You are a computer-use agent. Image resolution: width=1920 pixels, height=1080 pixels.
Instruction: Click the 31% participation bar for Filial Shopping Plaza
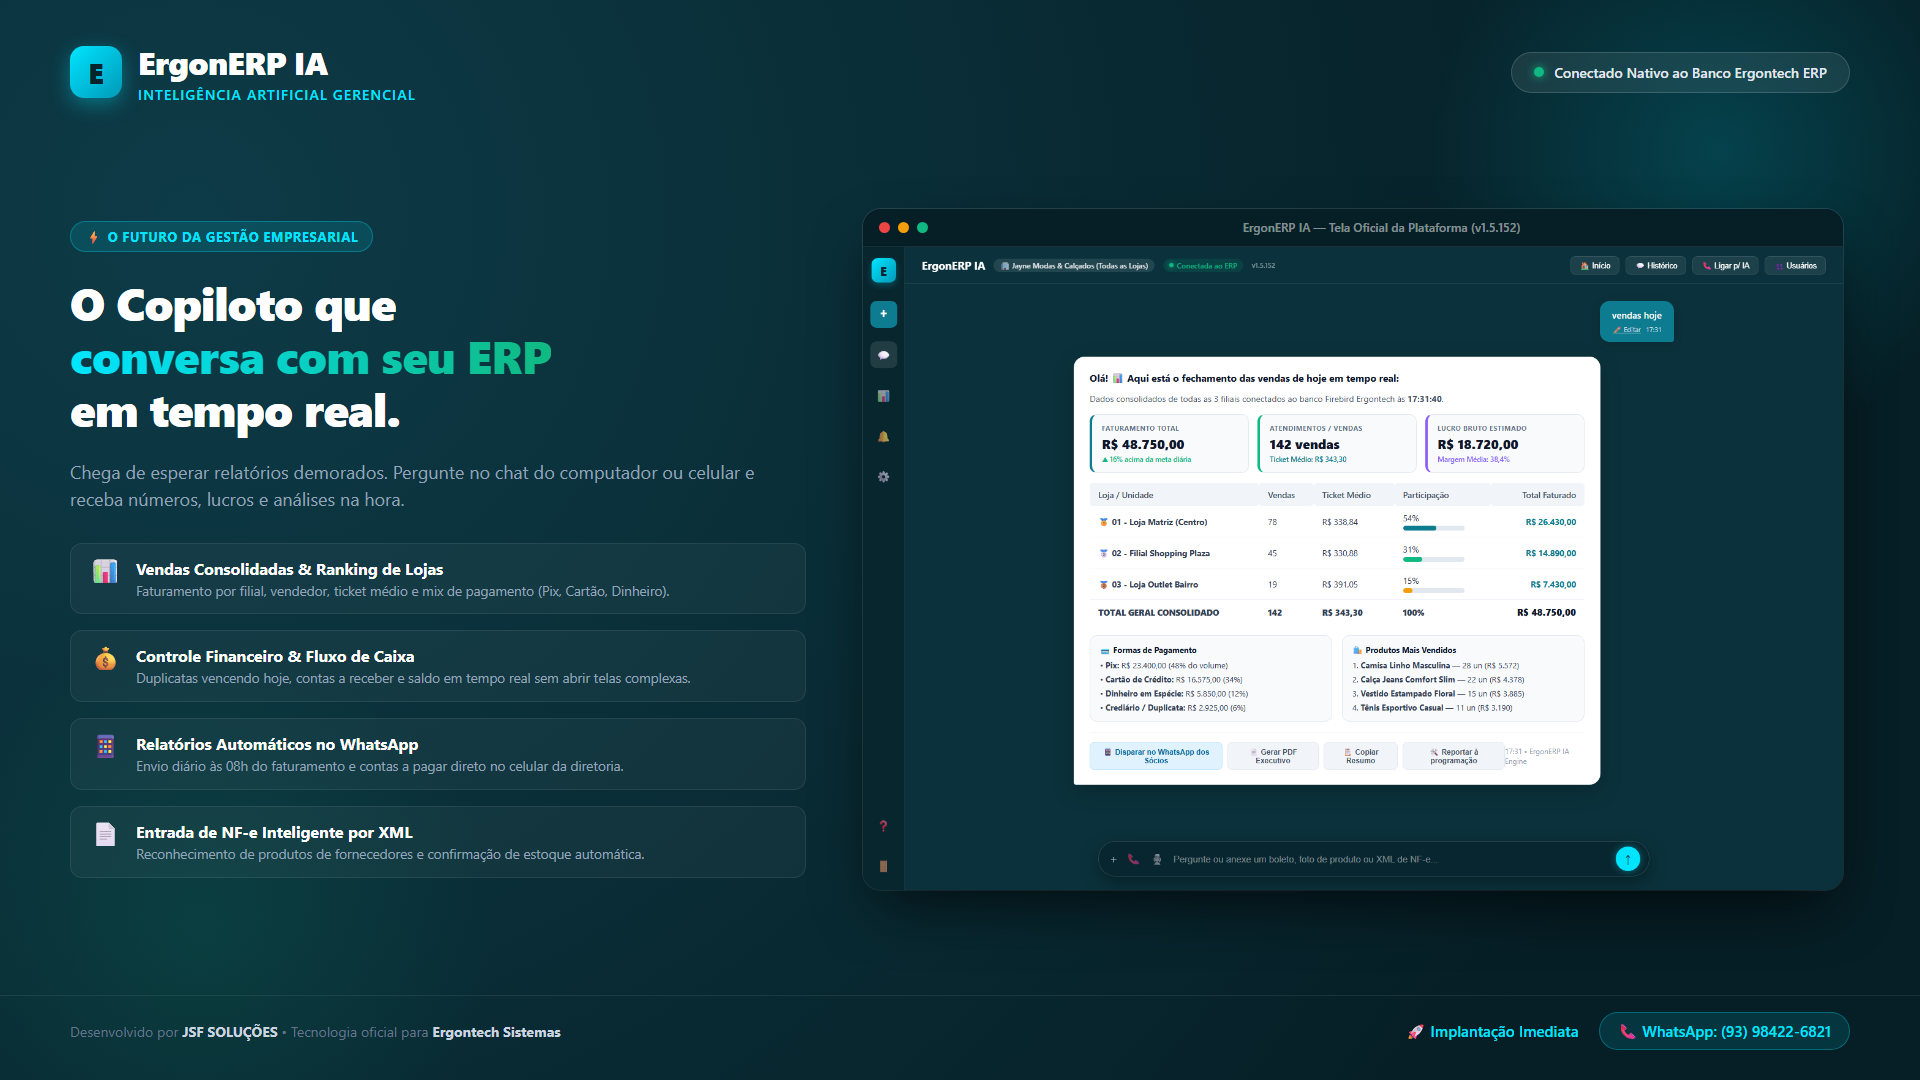1433,560
